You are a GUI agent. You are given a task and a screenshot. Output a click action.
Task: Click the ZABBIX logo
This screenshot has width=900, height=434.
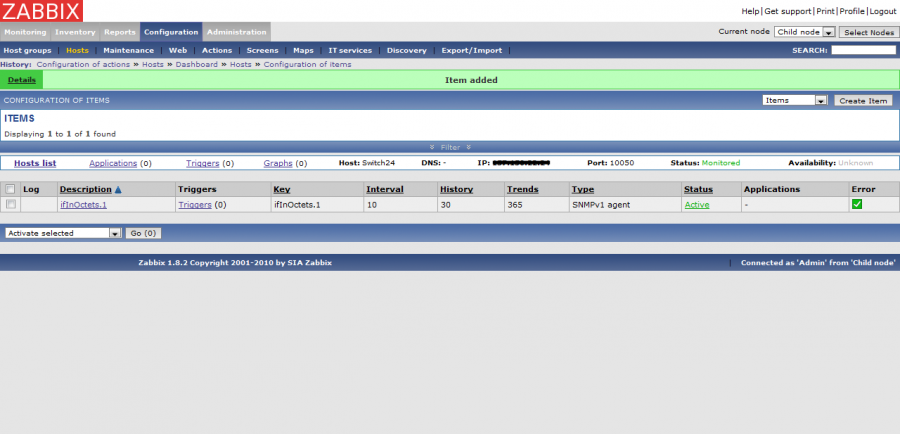click(41, 11)
